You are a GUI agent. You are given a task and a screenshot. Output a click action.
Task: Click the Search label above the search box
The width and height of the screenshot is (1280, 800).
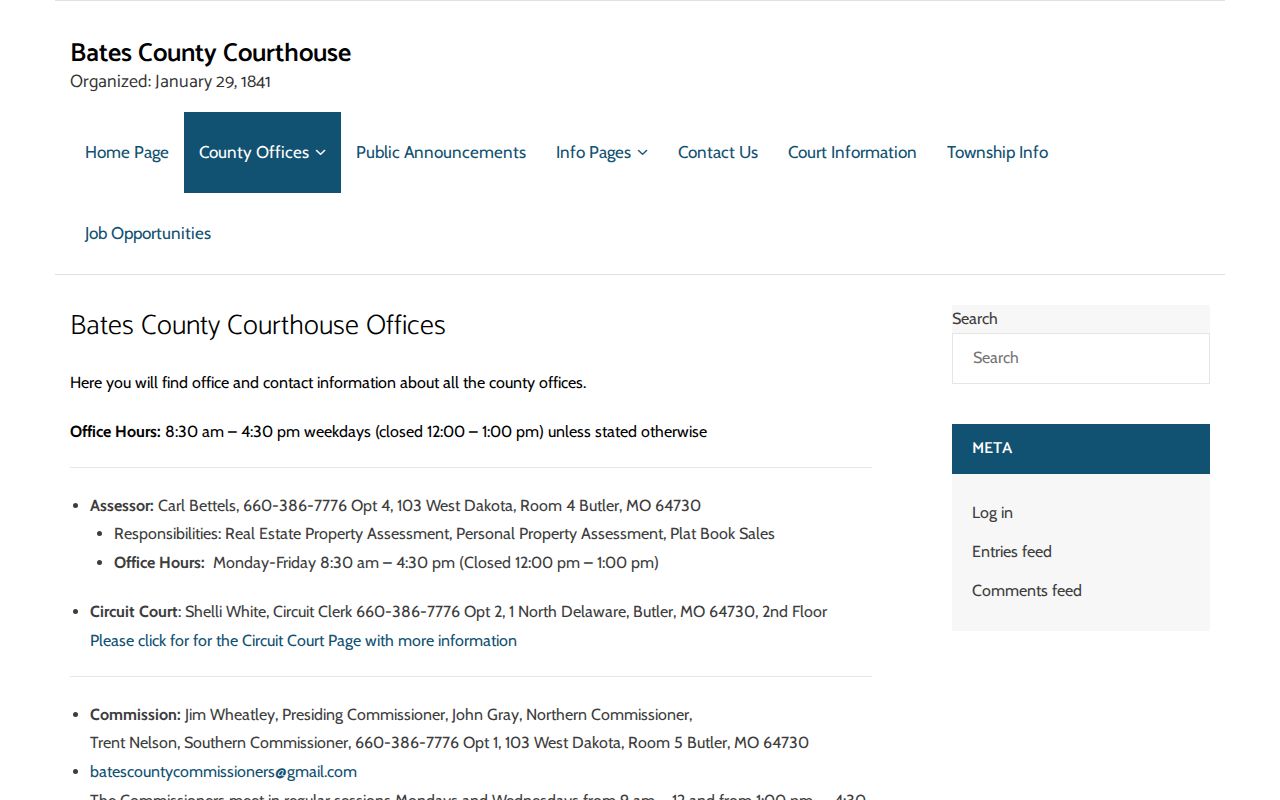coord(975,319)
